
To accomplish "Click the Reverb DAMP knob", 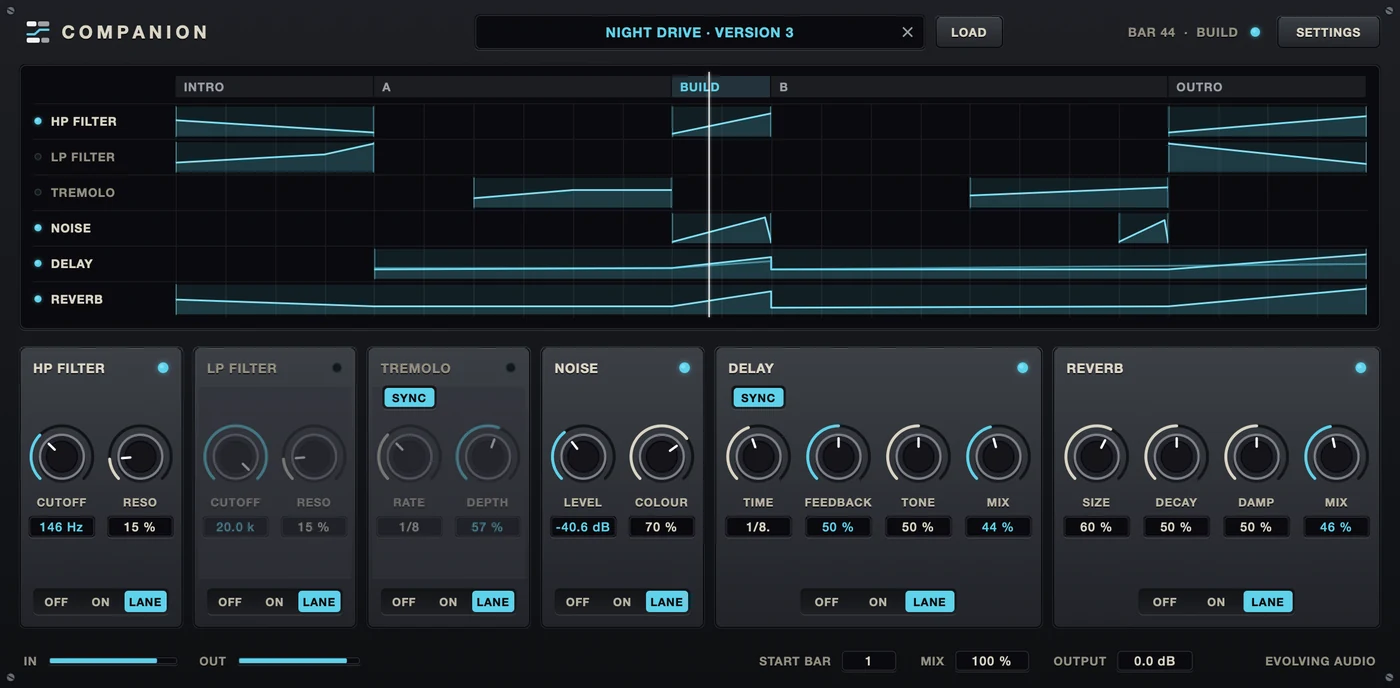I will 1256,457.
